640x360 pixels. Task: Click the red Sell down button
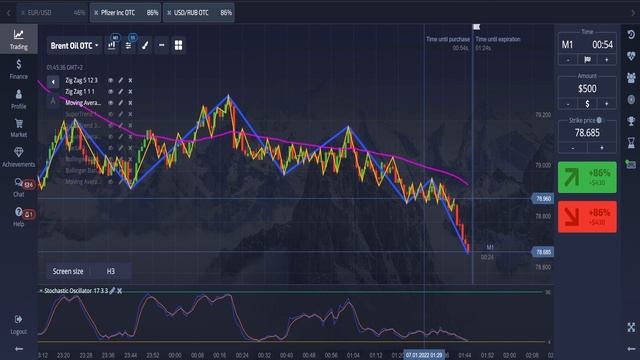pos(587,217)
